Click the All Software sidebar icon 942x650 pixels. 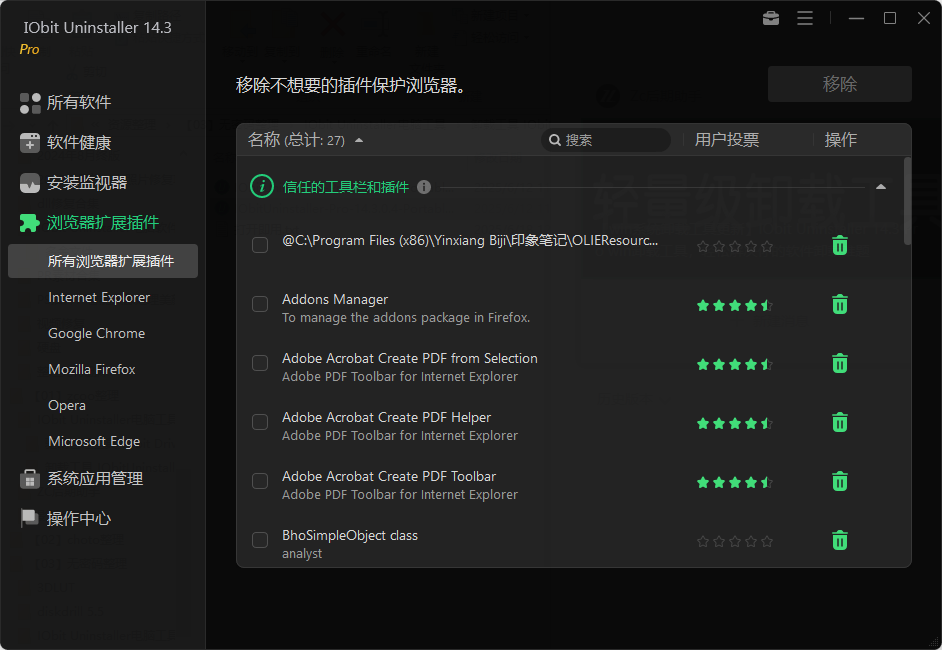tap(30, 103)
